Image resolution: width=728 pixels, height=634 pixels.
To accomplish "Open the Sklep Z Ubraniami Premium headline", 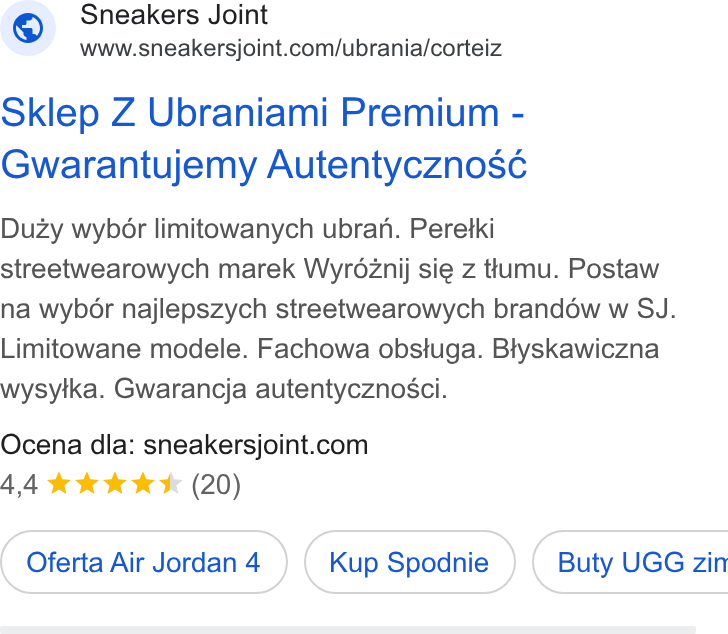I will [x=262, y=112].
